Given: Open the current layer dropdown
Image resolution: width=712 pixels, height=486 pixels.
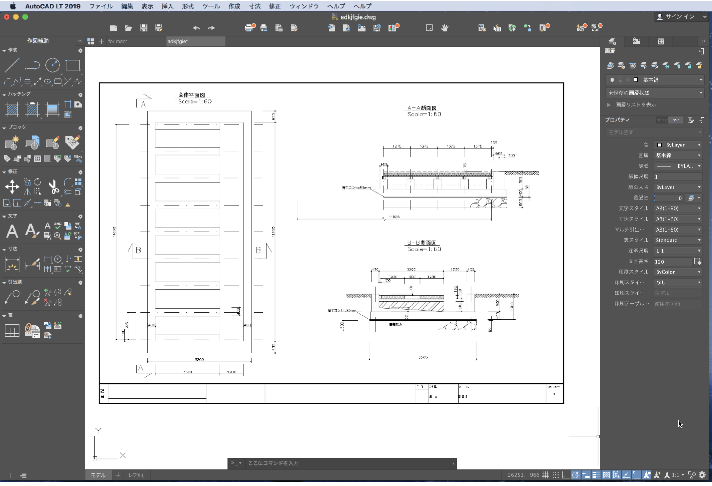Looking at the screenshot, I should tap(655, 80).
